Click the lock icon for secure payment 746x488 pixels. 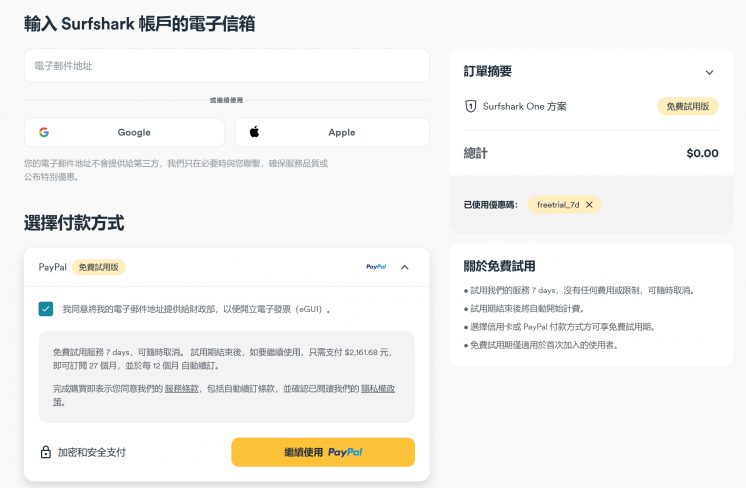(46, 452)
